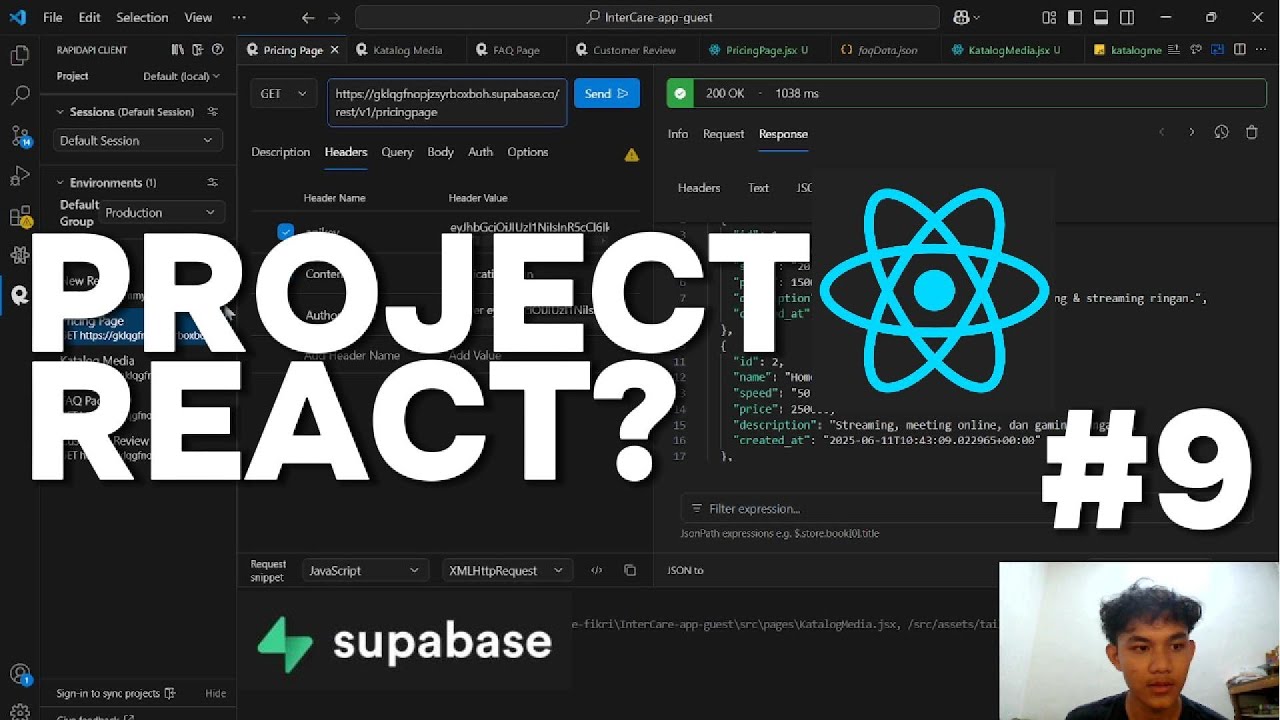Click Environments settings sliders icon

coord(212,183)
